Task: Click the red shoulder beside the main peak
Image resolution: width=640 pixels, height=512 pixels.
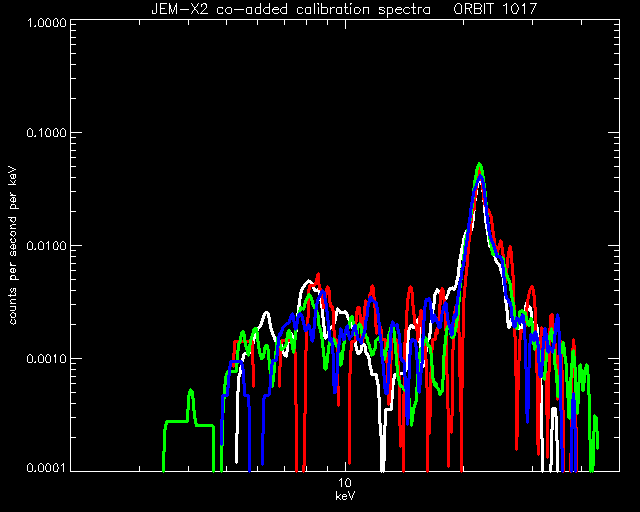Action: (490, 212)
